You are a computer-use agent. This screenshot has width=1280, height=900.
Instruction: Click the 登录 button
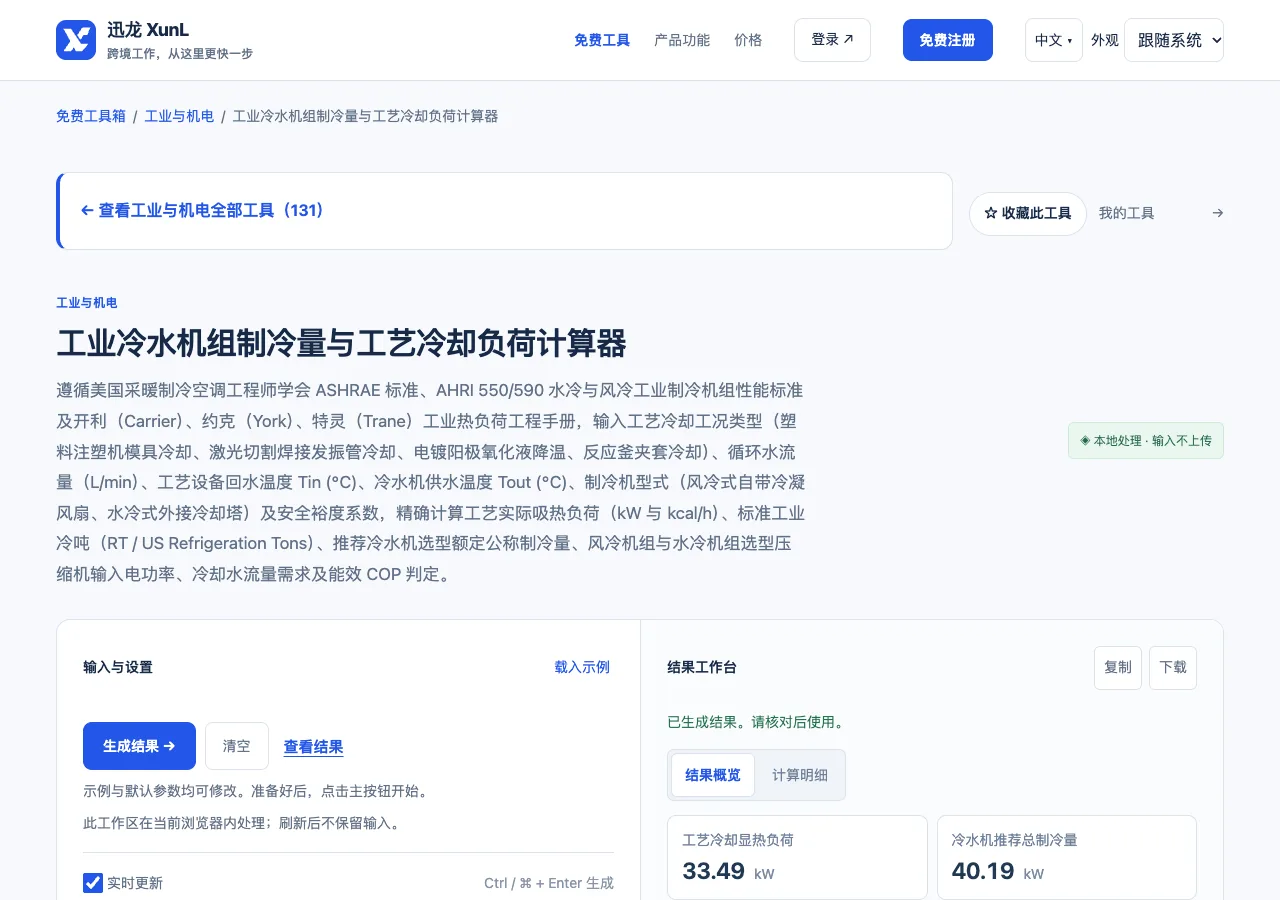coord(832,40)
